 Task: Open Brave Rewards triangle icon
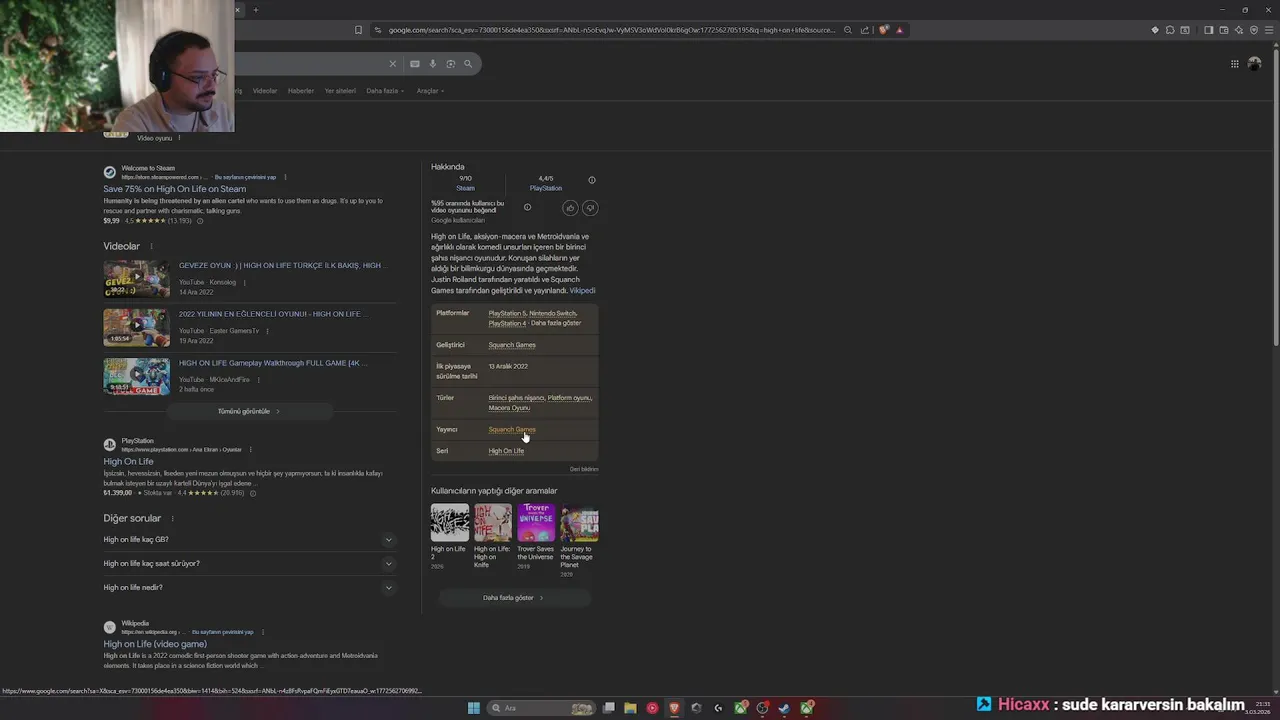coord(899,30)
